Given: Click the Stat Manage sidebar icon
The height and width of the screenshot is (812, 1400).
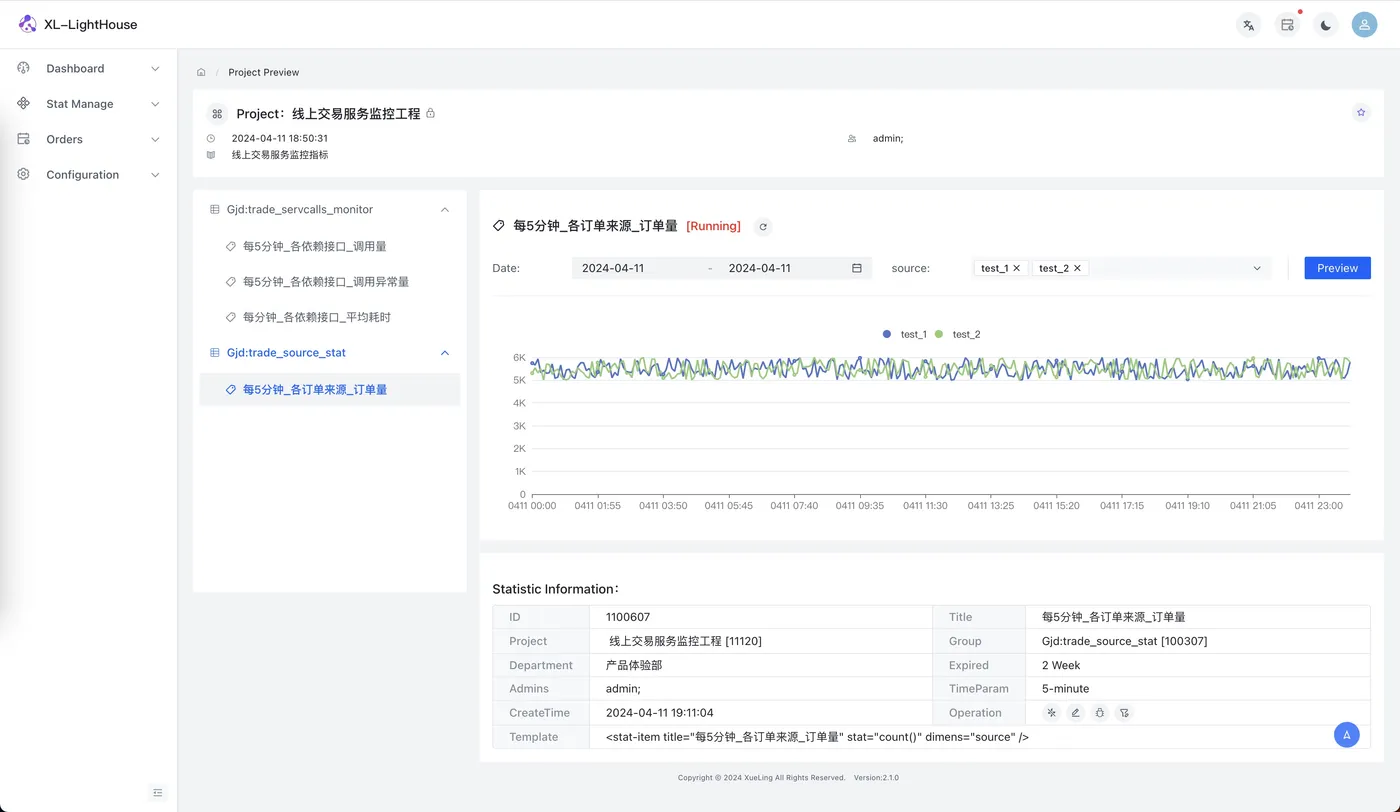Looking at the screenshot, I should tap(24, 104).
